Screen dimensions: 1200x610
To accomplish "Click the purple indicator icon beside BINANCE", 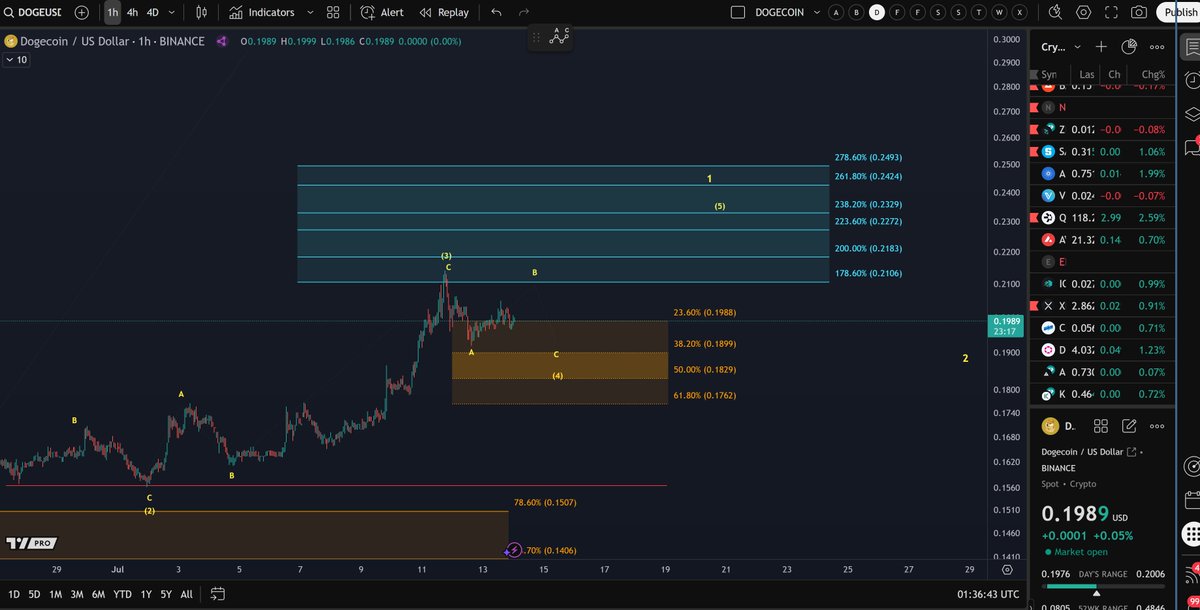I will coord(221,41).
